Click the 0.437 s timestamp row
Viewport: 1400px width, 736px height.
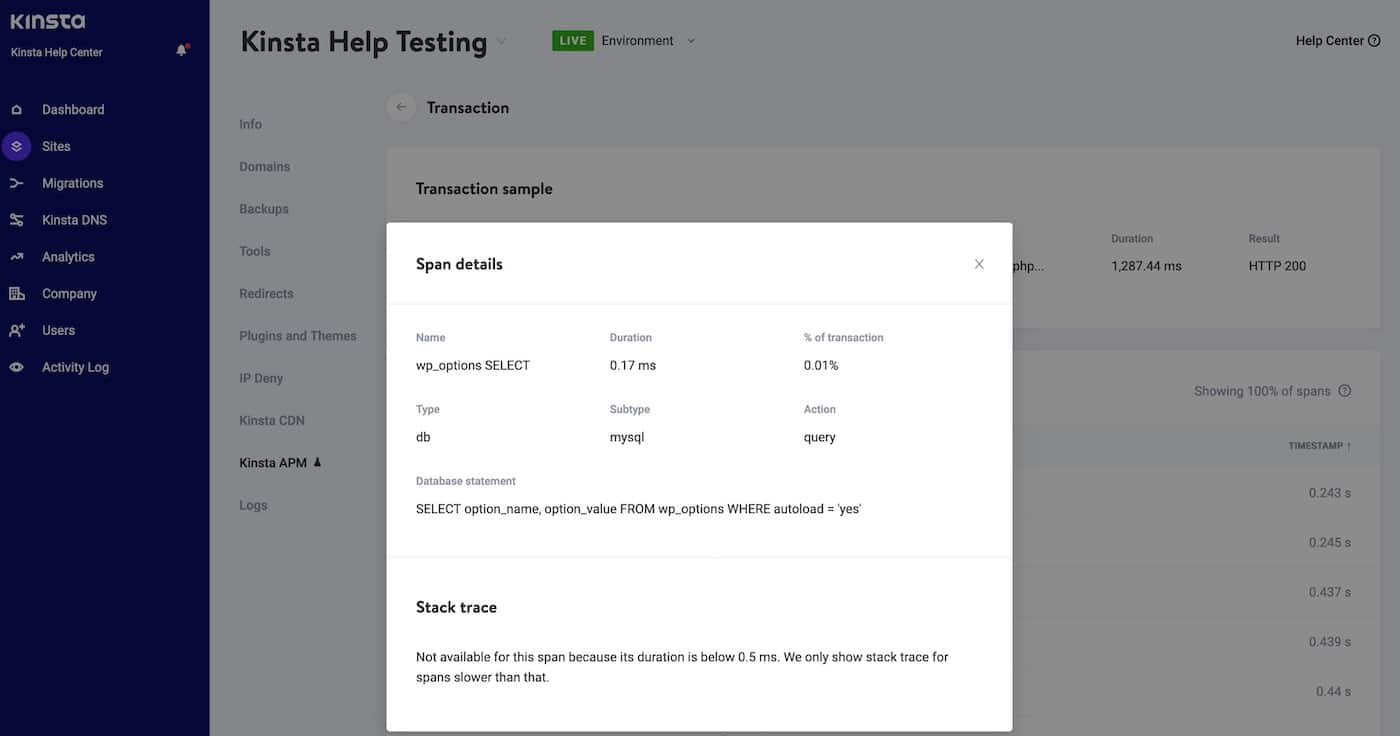click(1330, 592)
